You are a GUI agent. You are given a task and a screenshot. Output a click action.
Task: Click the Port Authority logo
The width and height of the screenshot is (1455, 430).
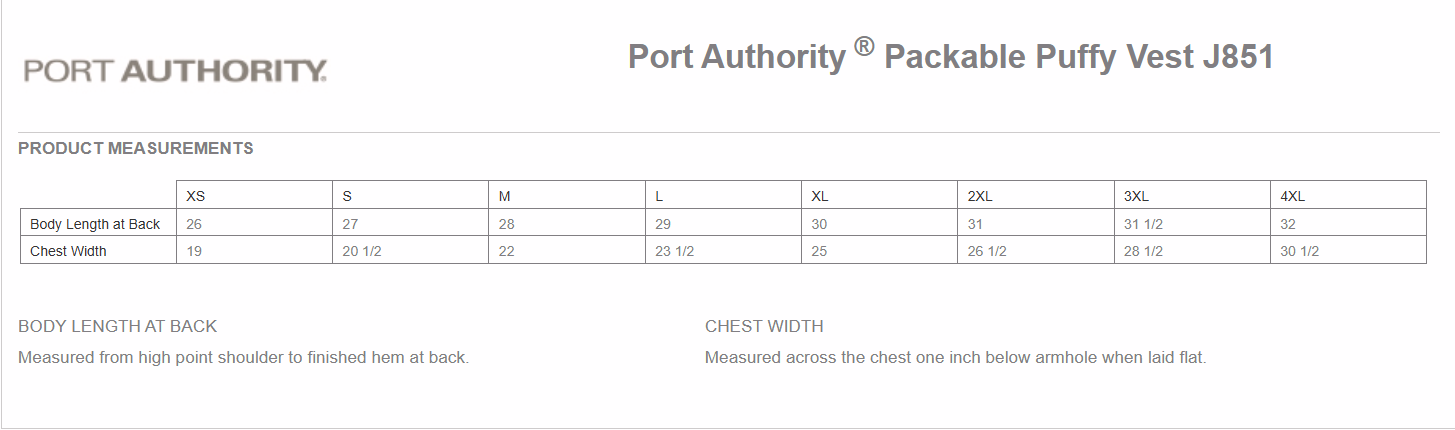(175, 71)
